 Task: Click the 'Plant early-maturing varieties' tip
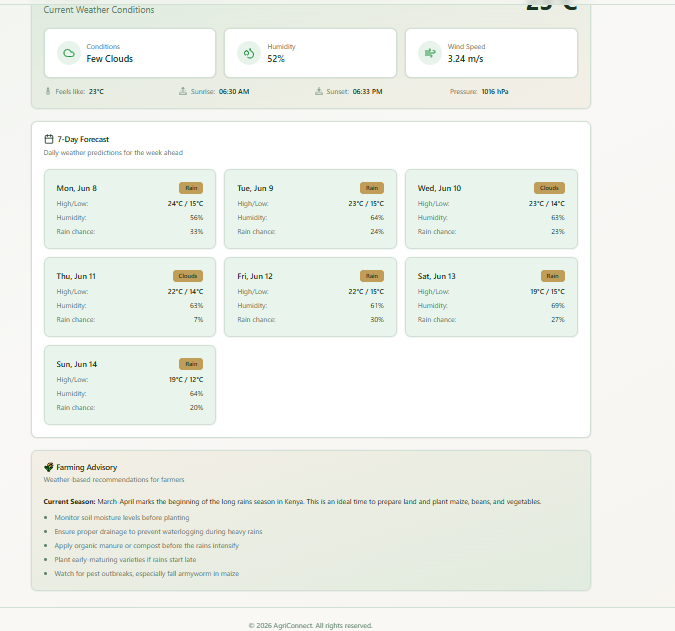(x=125, y=560)
